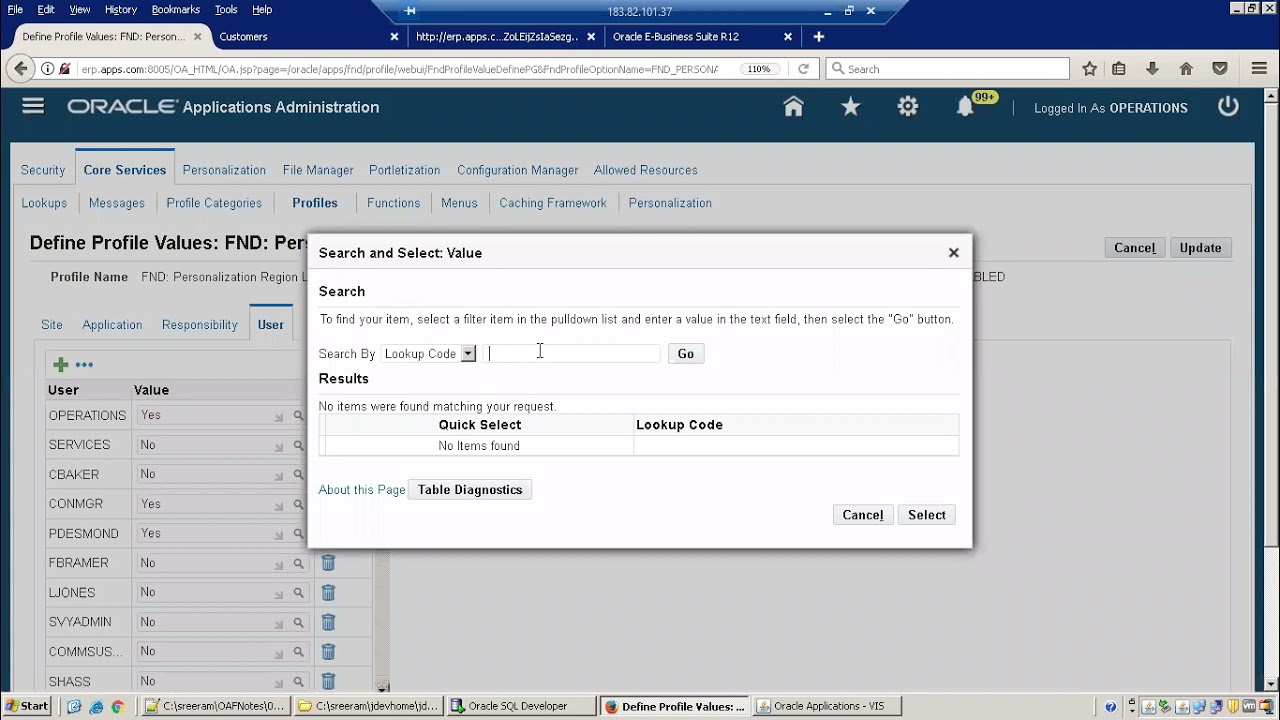This screenshot has height=720, width=1280.
Task: Open the Functions subtab
Action: (x=393, y=203)
